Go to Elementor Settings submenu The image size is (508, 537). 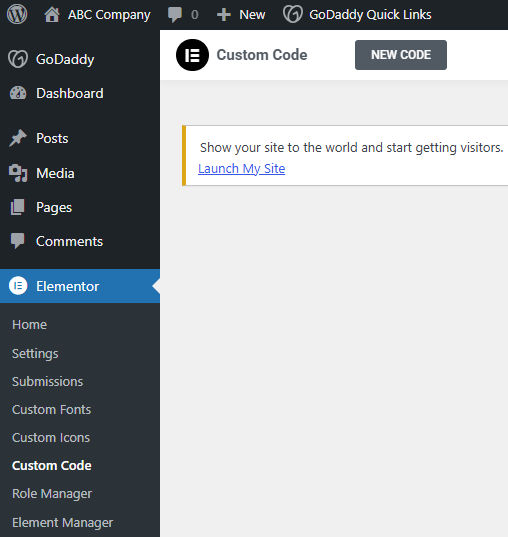click(x=35, y=353)
